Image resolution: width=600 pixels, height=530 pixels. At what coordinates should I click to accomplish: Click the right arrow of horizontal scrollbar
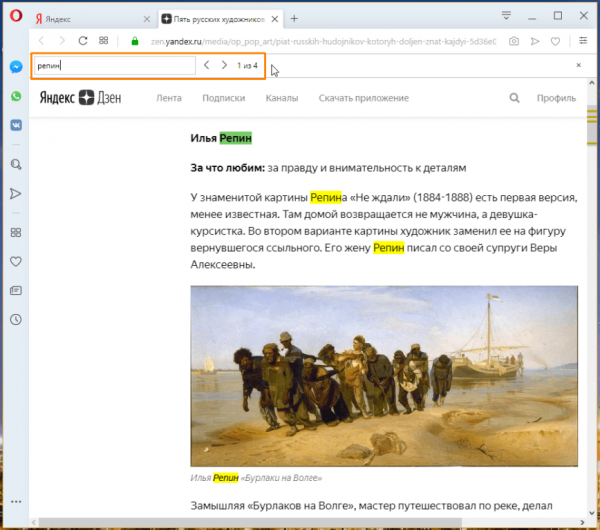pos(582,523)
